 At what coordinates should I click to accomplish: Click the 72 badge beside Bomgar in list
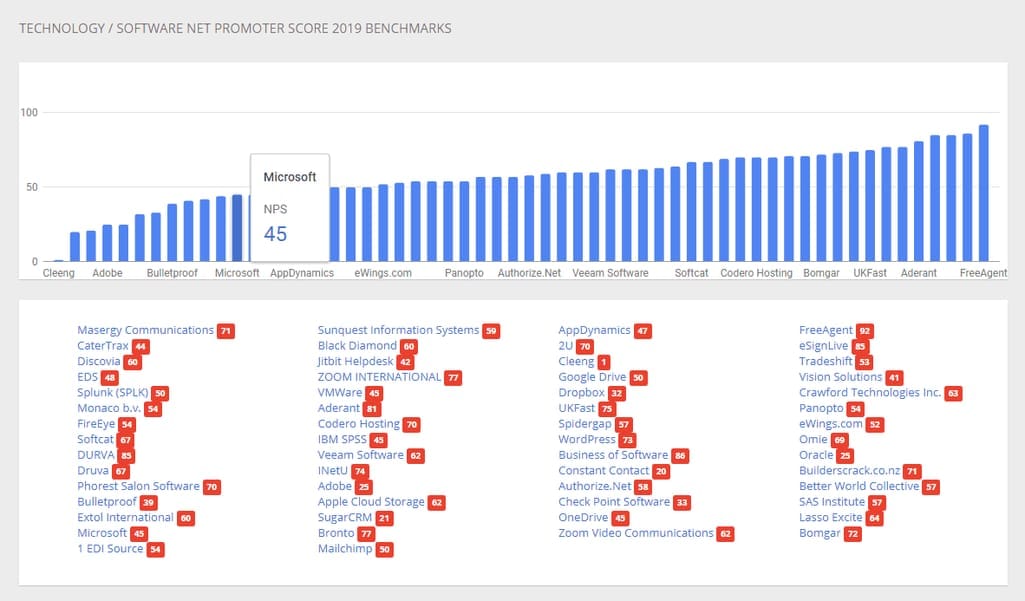tap(852, 534)
